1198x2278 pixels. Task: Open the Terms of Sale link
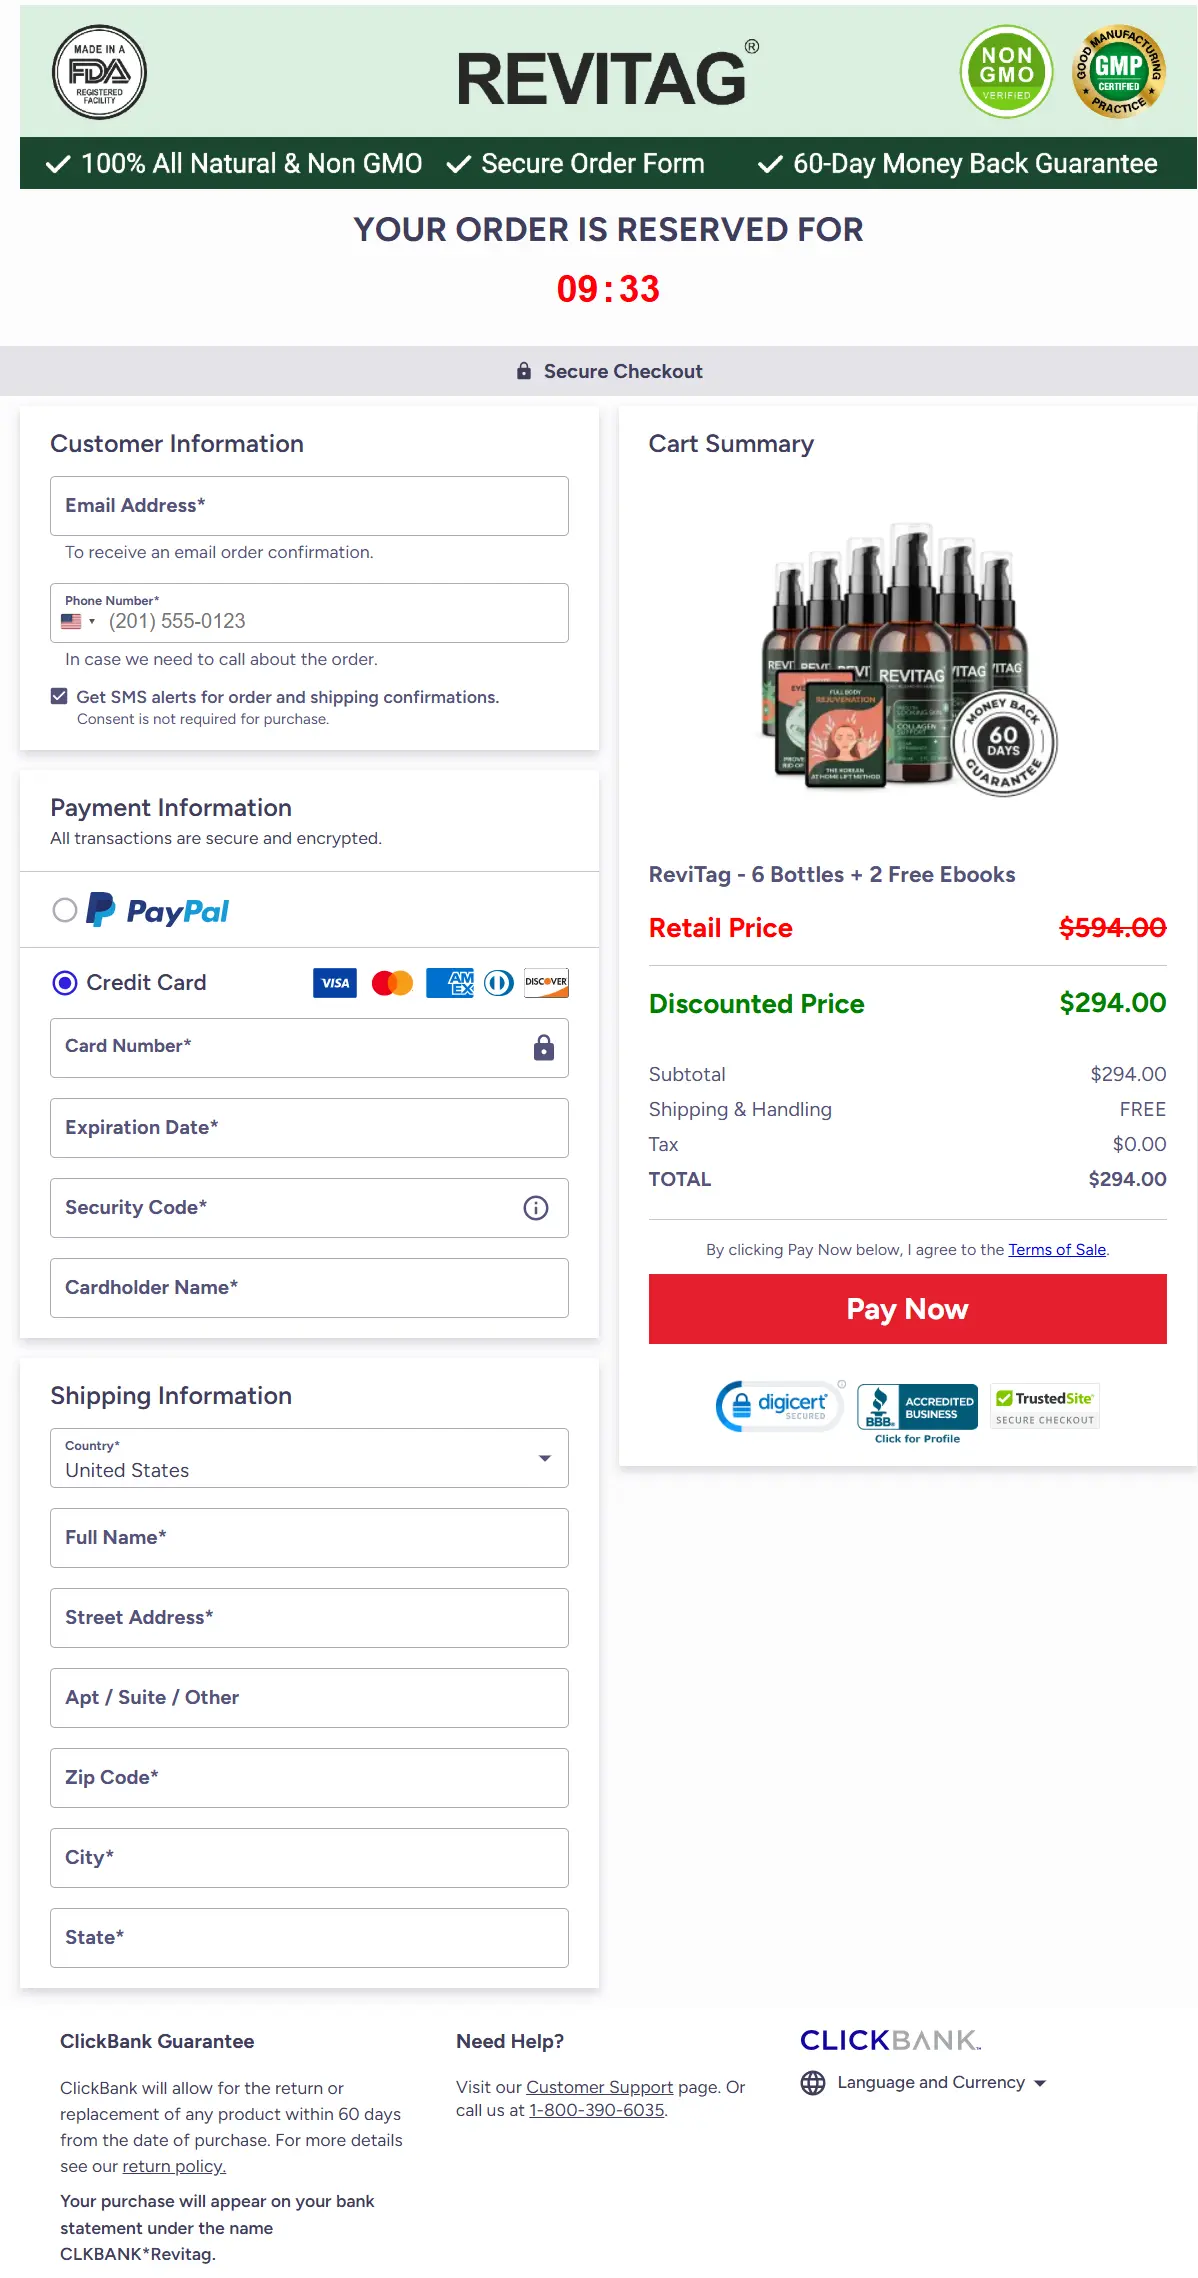pos(1057,1249)
